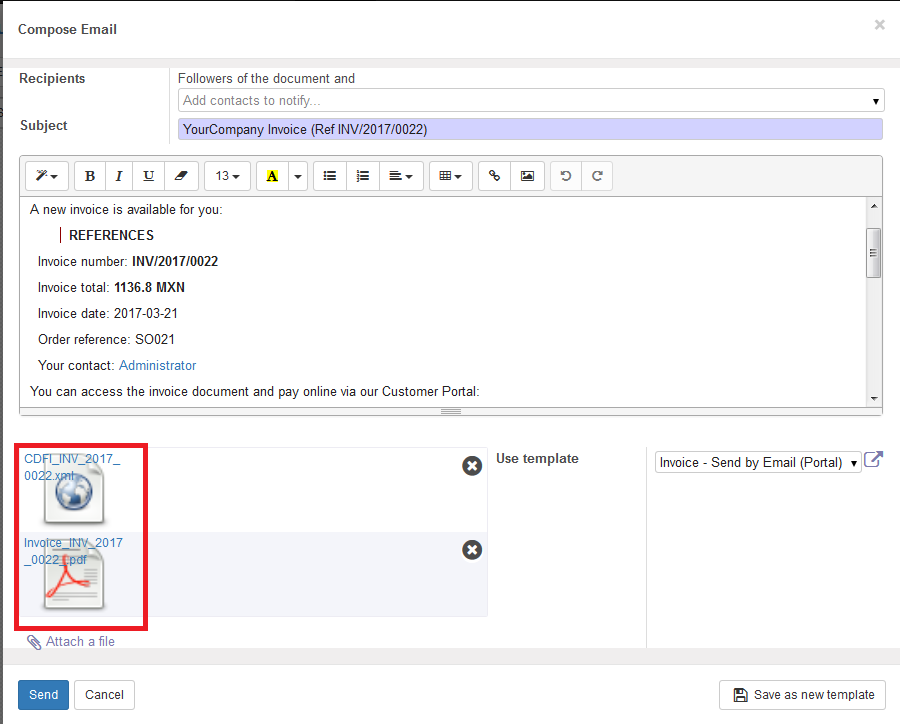Viewport: 900px width, 724px height.
Task: Click the eraser remove-format icon
Action: click(180, 176)
